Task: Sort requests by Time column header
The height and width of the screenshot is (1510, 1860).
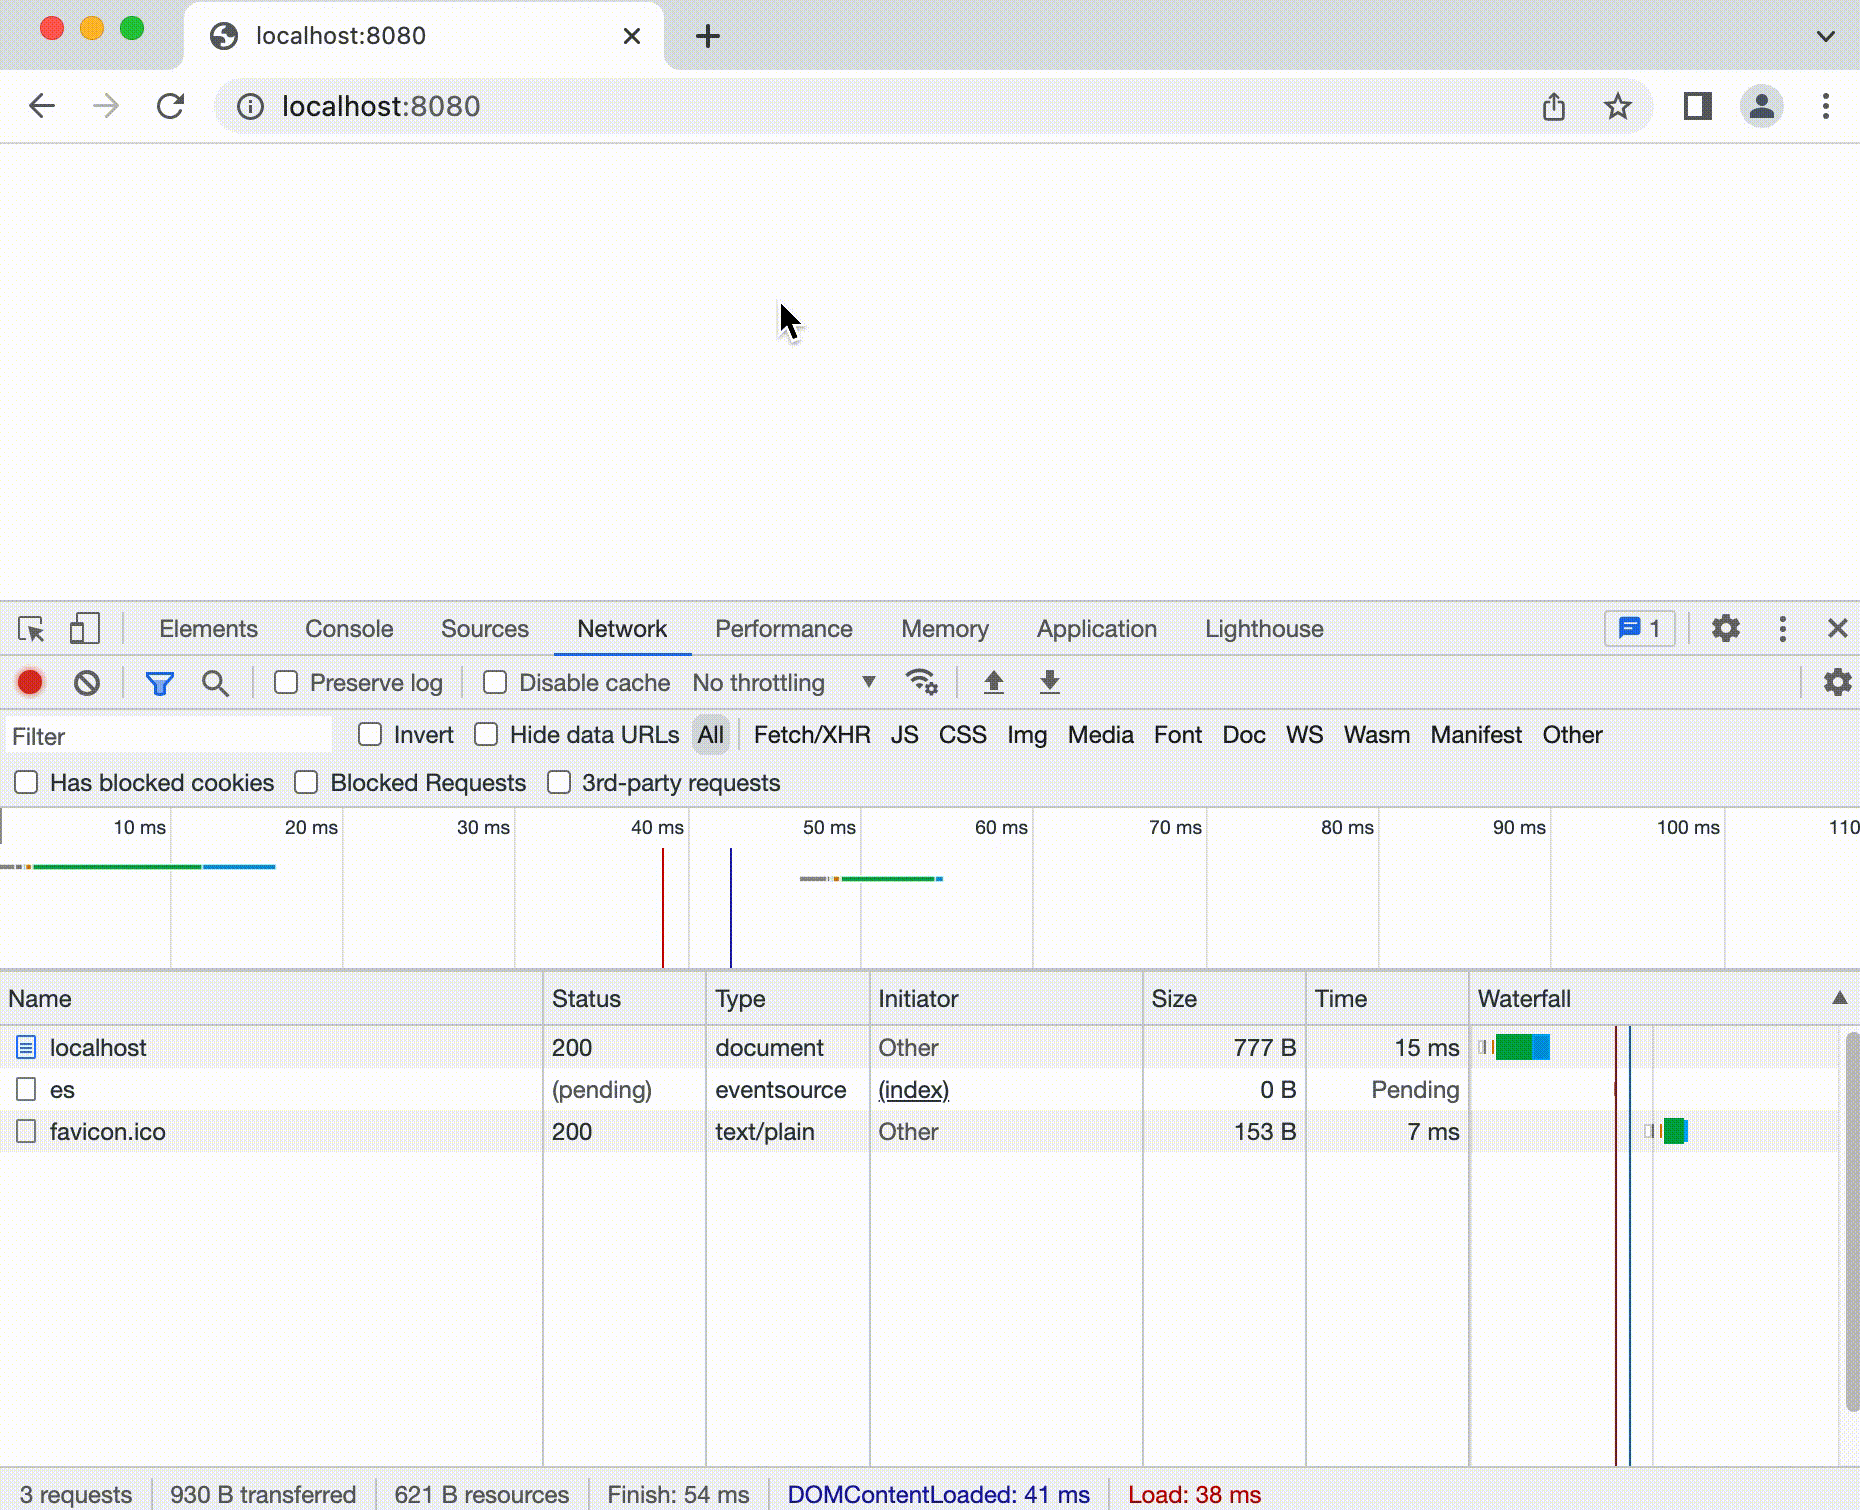Action: [1387, 998]
